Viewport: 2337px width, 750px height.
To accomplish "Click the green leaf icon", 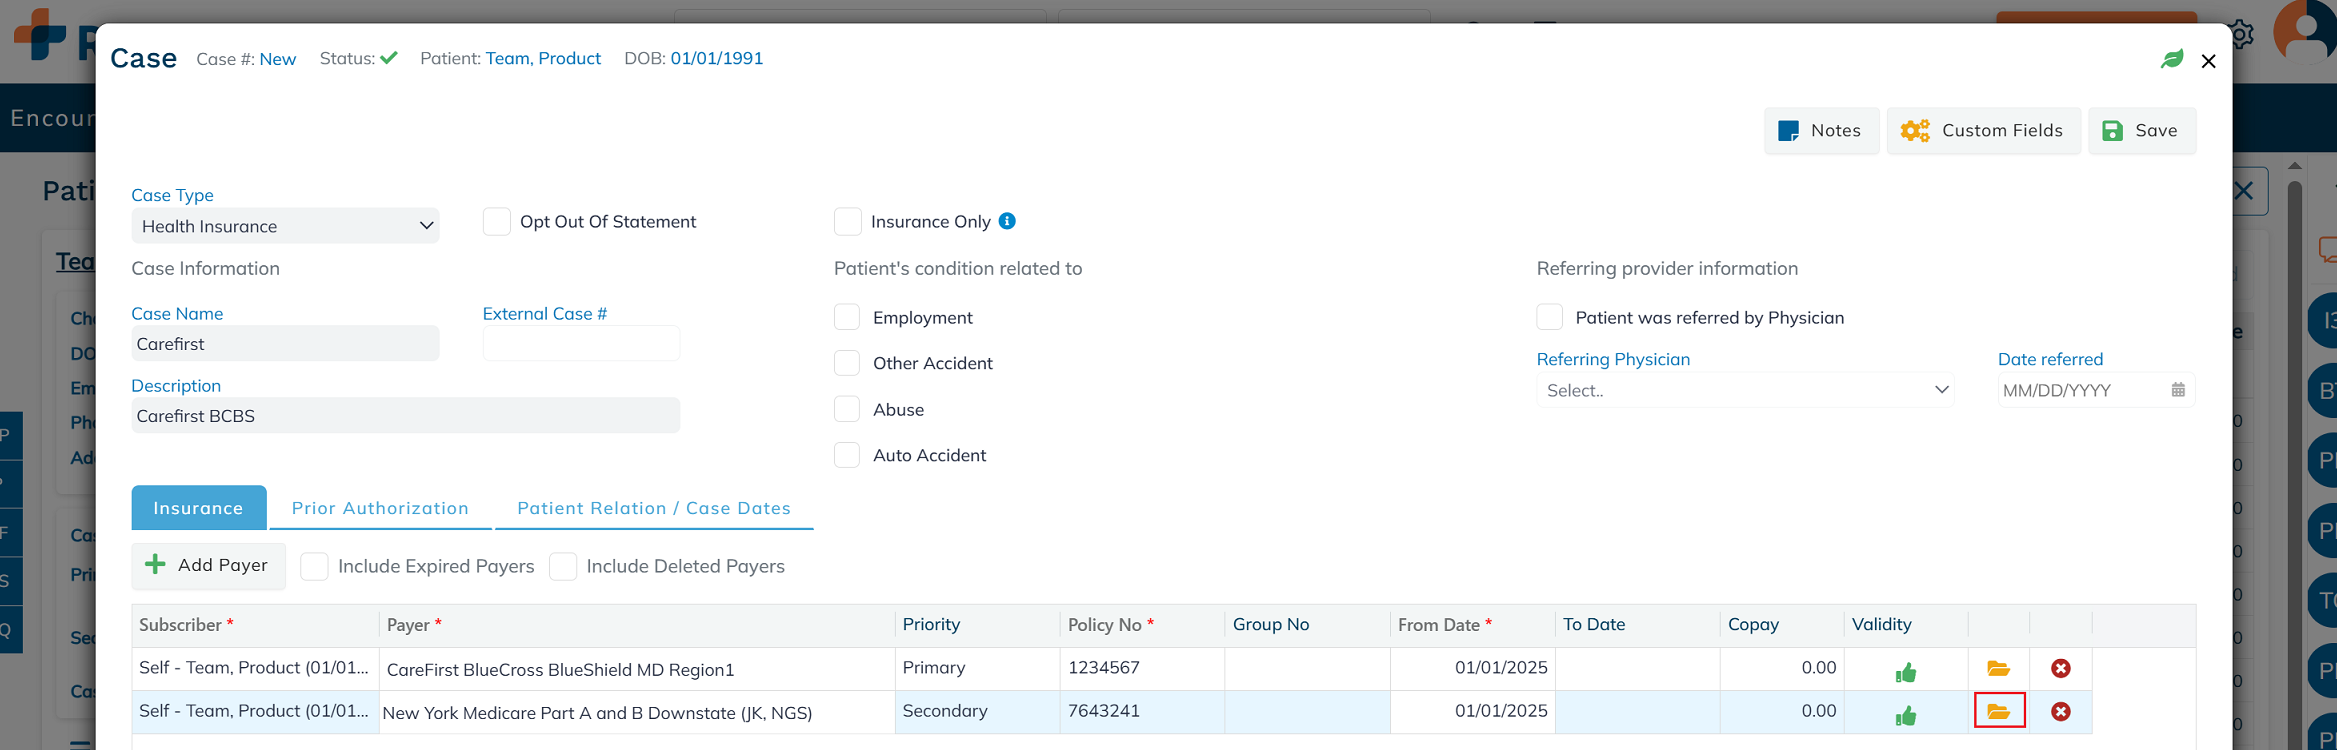I will click(2171, 60).
